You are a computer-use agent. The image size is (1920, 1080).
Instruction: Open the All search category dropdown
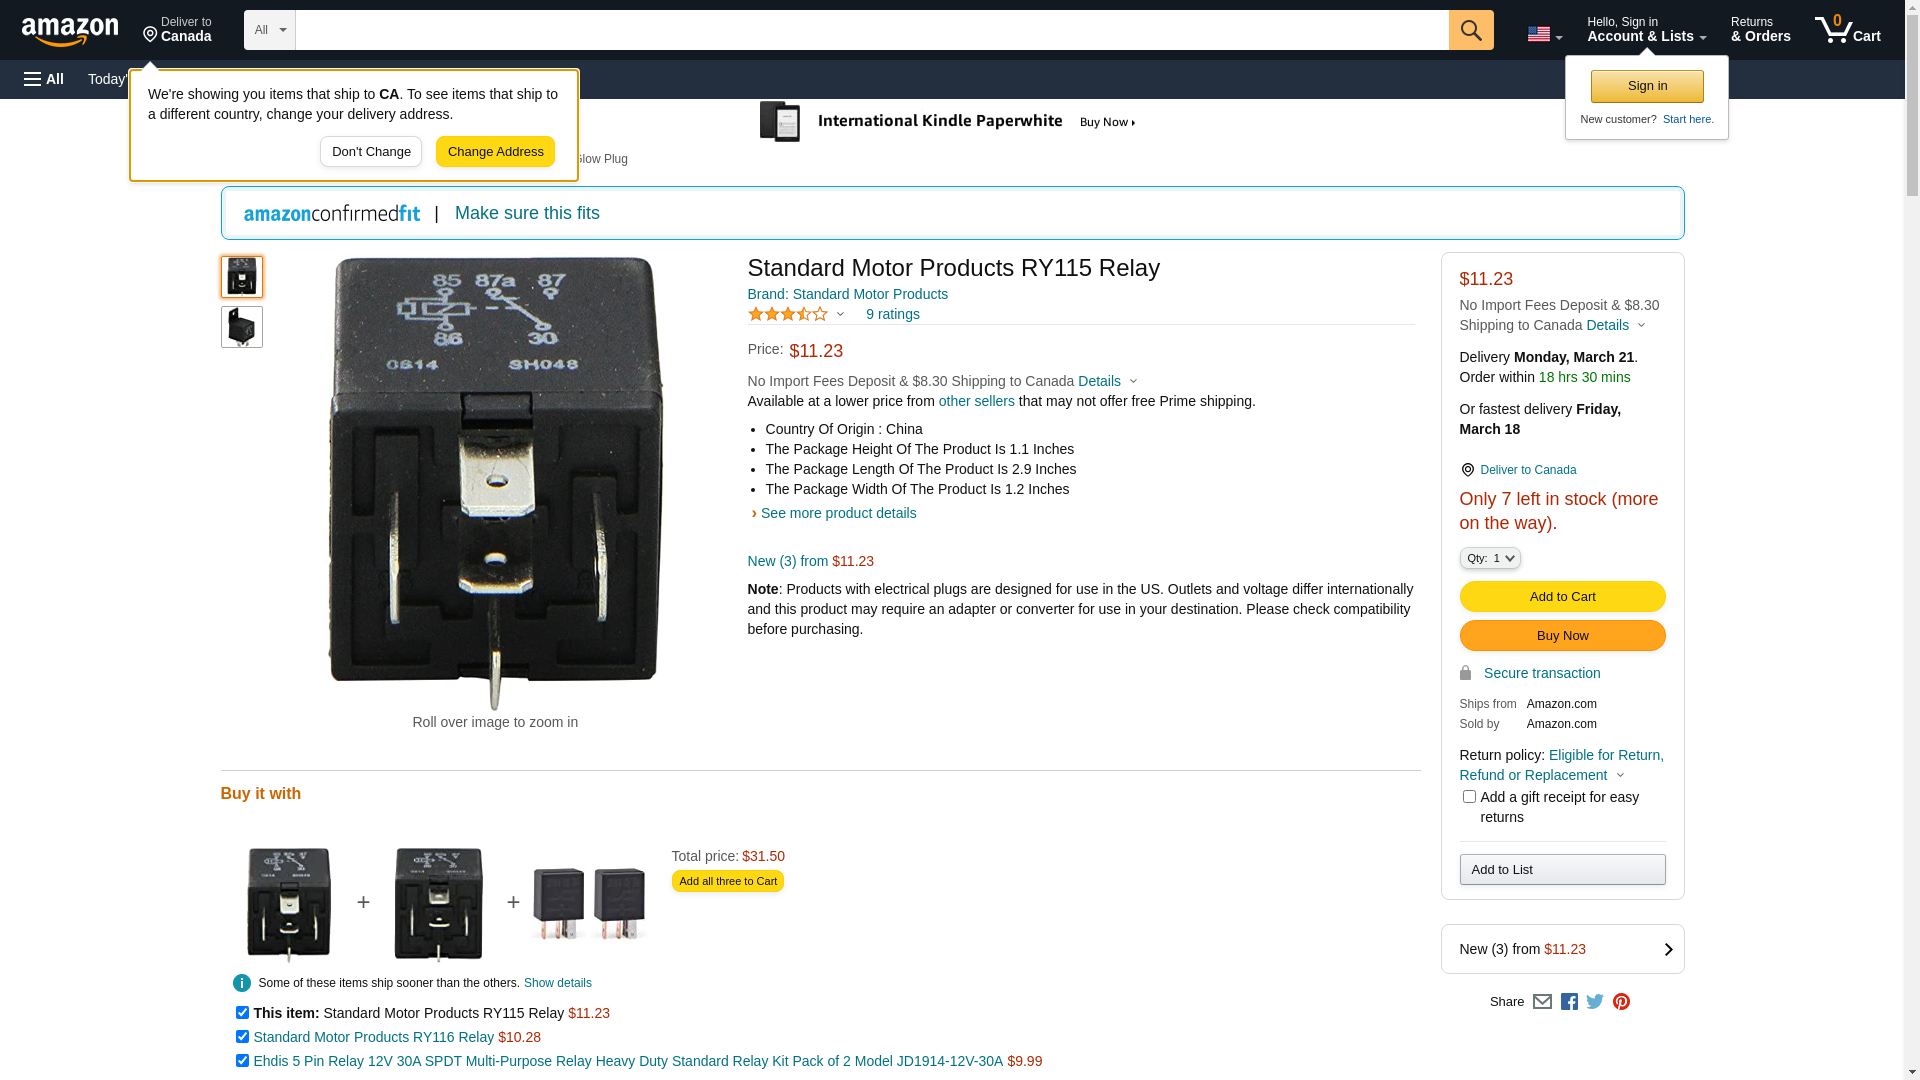click(x=270, y=30)
